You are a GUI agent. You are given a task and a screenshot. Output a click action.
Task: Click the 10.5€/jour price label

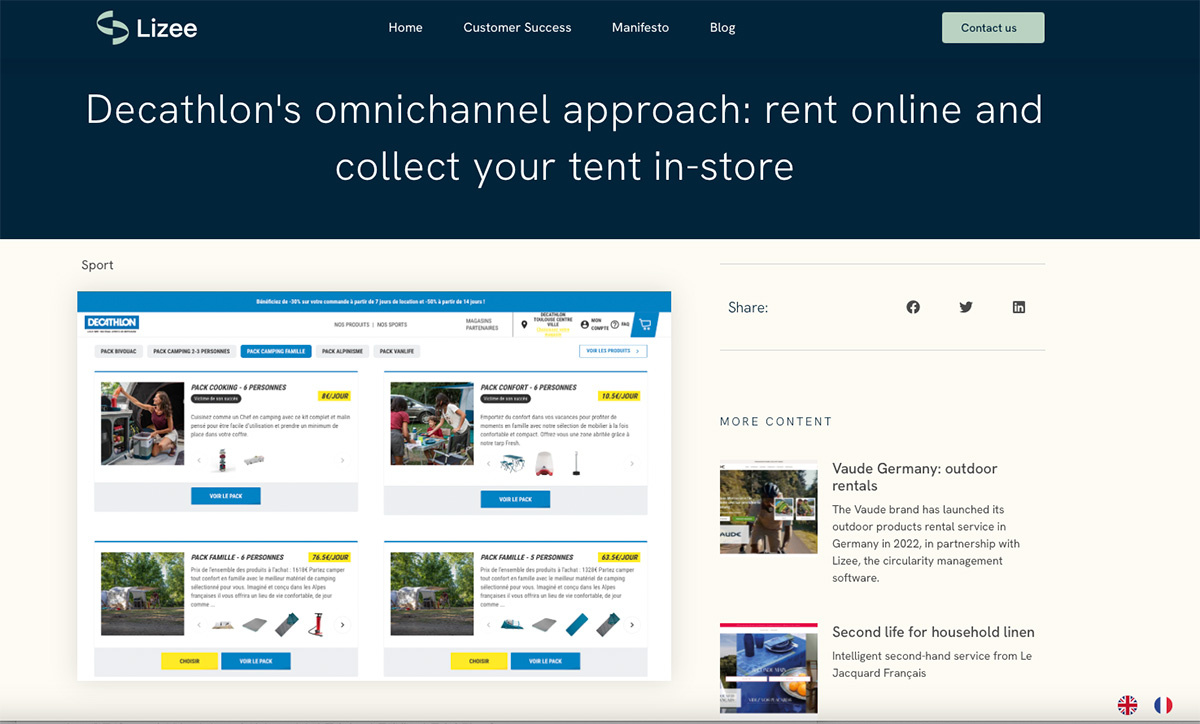(619, 396)
